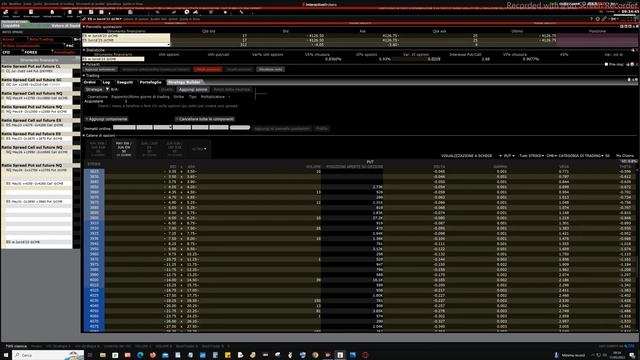
Task: Collapse the Pannello quotazioni section
Action: click(84, 27)
